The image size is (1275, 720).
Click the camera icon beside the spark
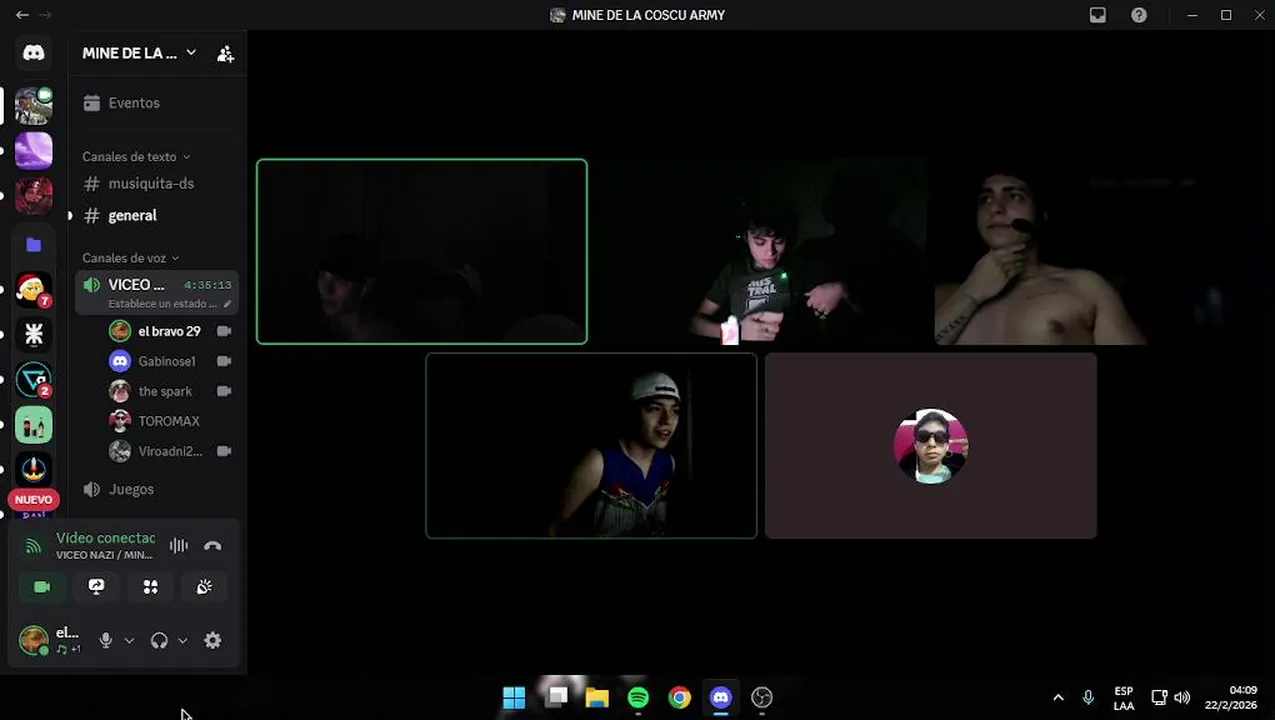(224, 391)
